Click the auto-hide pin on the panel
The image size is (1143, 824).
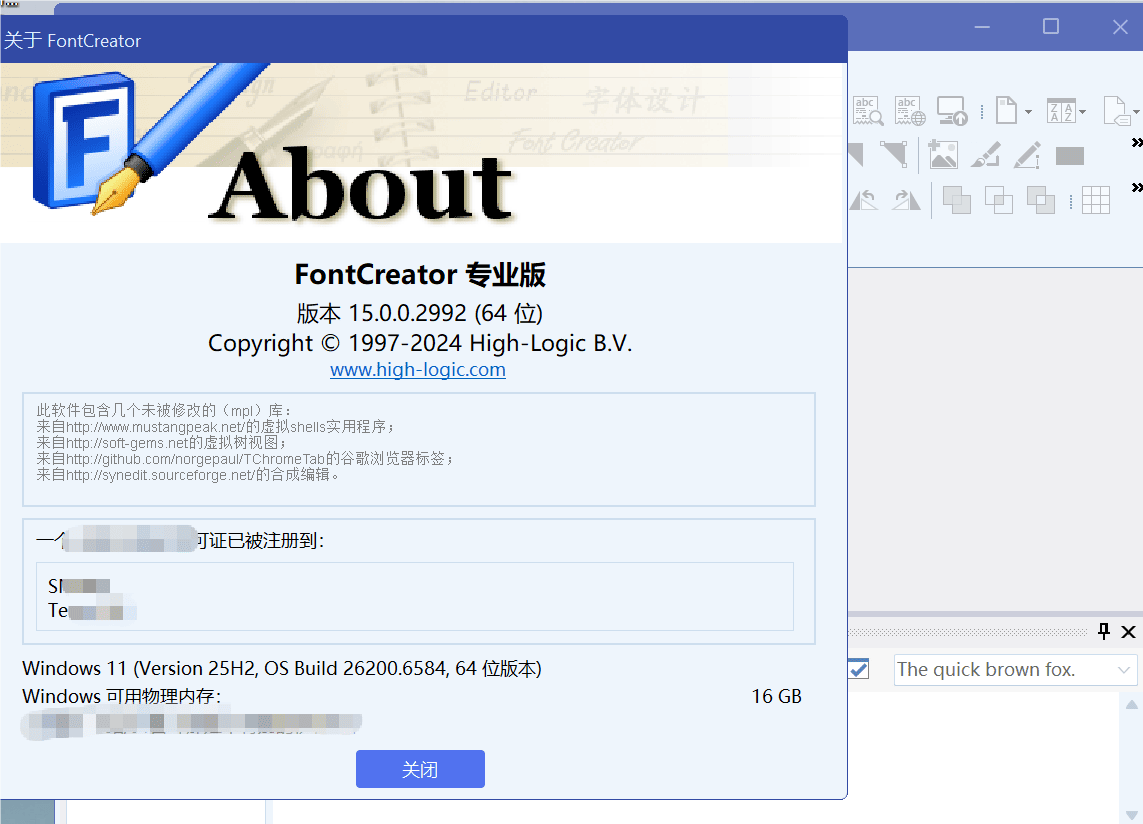click(x=1103, y=632)
